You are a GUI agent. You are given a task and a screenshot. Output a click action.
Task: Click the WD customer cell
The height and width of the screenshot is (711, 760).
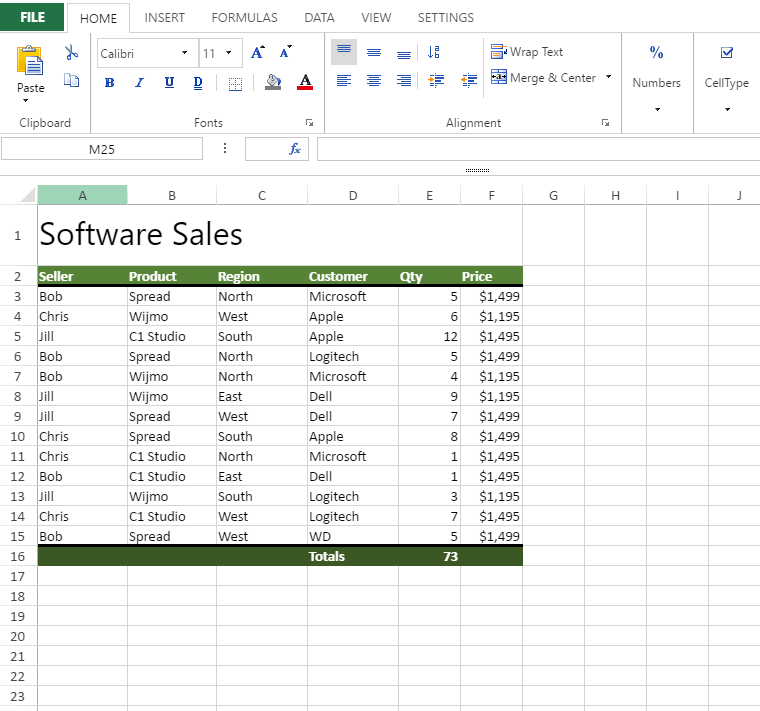[x=353, y=537]
